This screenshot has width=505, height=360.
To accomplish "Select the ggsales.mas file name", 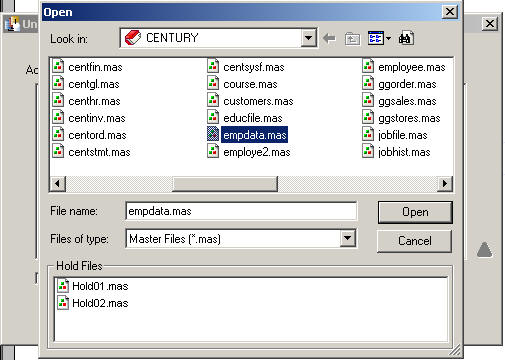I will pyautogui.click(x=407, y=101).
